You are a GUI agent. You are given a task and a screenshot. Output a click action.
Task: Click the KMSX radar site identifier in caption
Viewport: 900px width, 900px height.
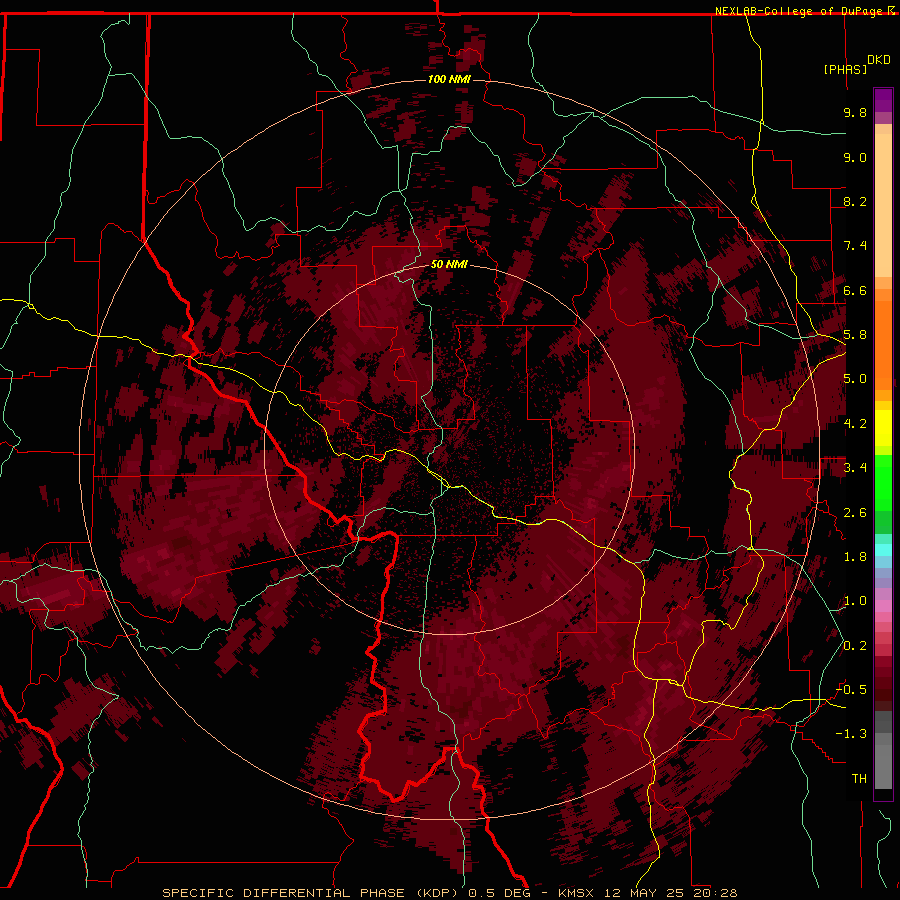pos(575,893)
